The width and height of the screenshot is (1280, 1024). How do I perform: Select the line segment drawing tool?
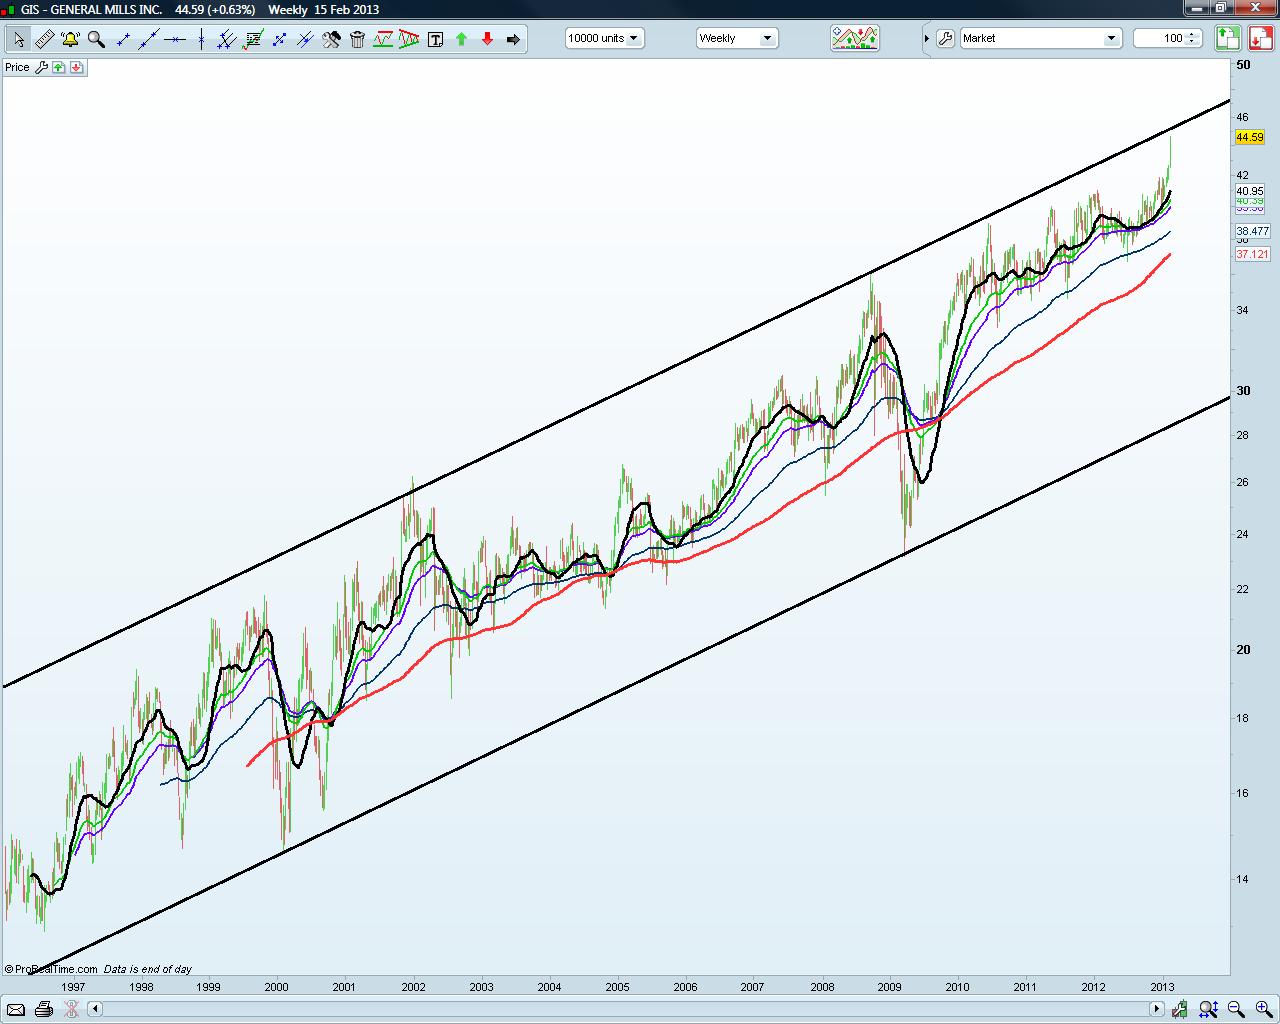[123, 39]
